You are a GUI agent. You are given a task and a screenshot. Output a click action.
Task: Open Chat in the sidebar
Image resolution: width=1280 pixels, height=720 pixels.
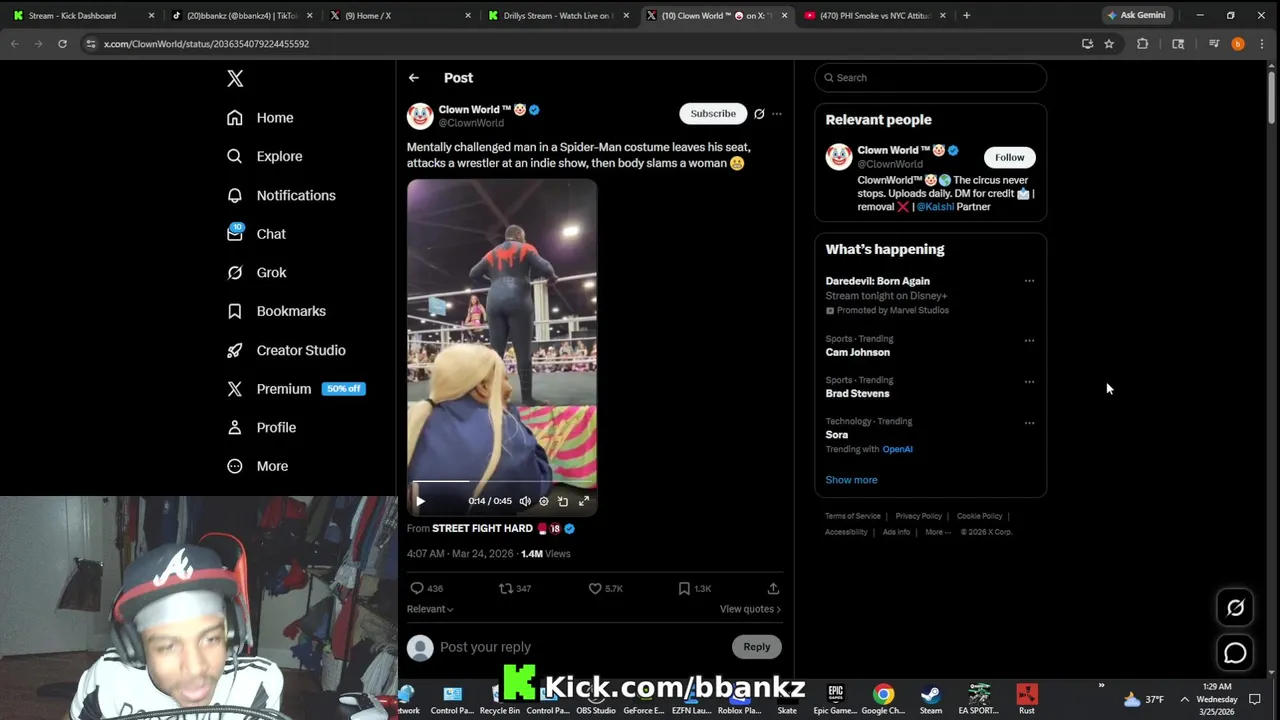point(256,234)
